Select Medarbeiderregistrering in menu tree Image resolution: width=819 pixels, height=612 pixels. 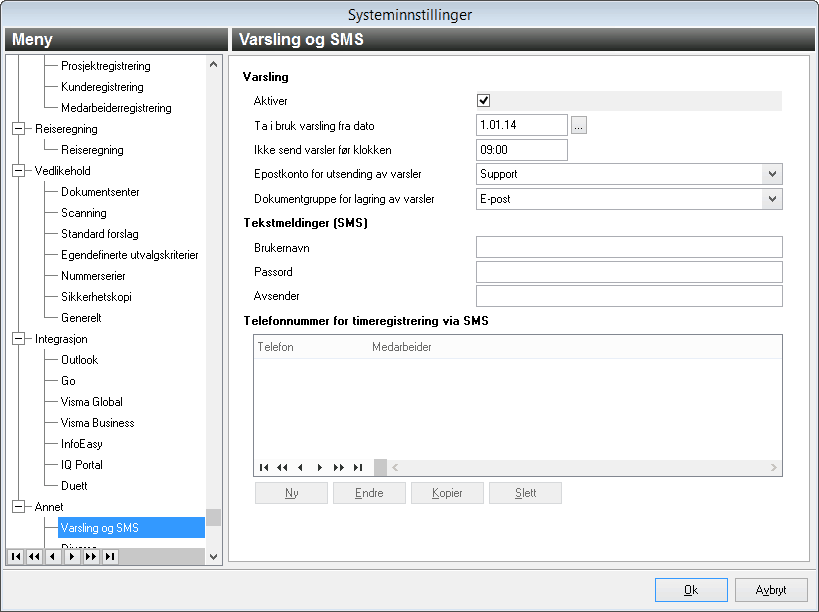[116, 108]
